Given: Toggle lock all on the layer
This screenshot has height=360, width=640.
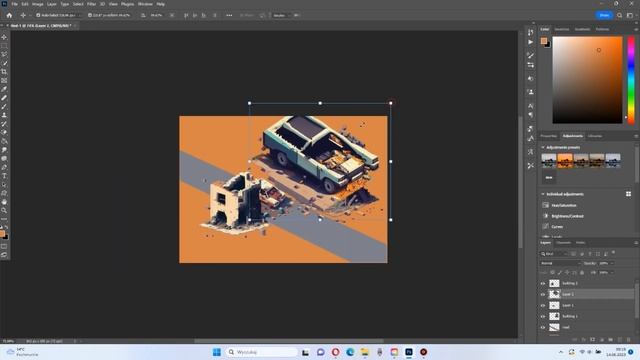Looking at the screenshot, I should (x=582, y=272).
